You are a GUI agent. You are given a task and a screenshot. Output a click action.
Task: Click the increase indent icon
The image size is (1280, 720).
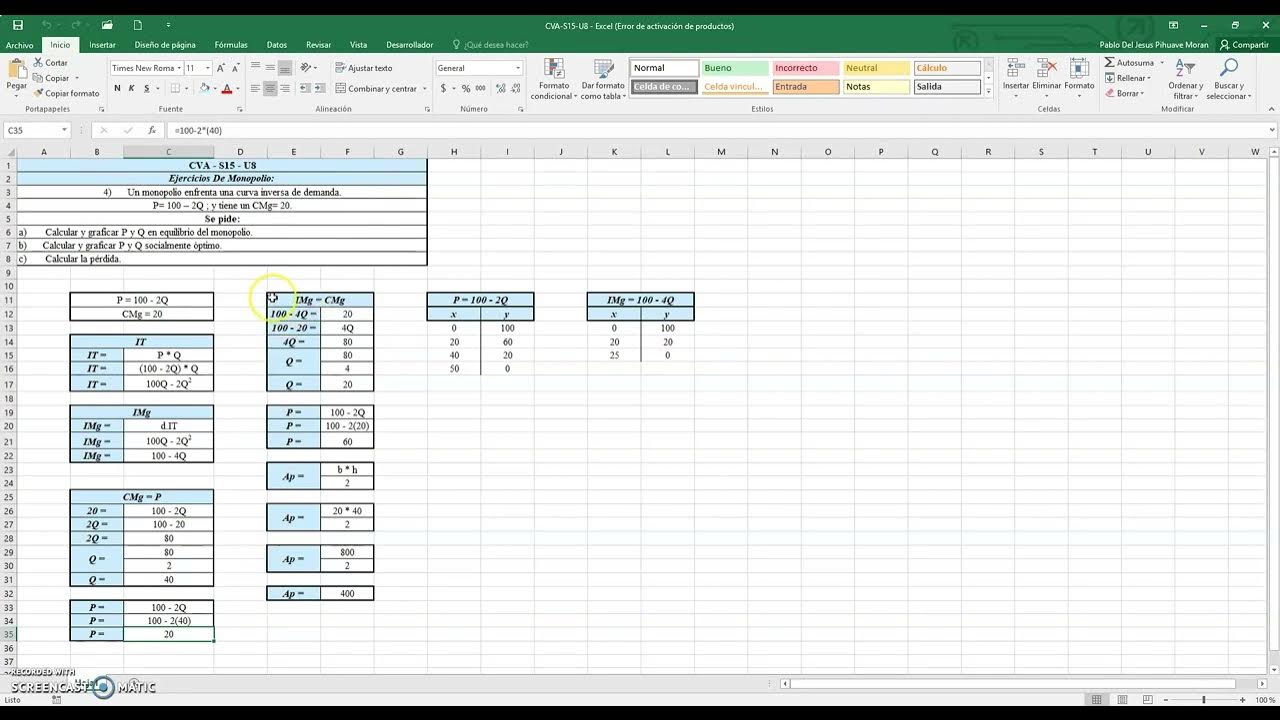[319, 88]
